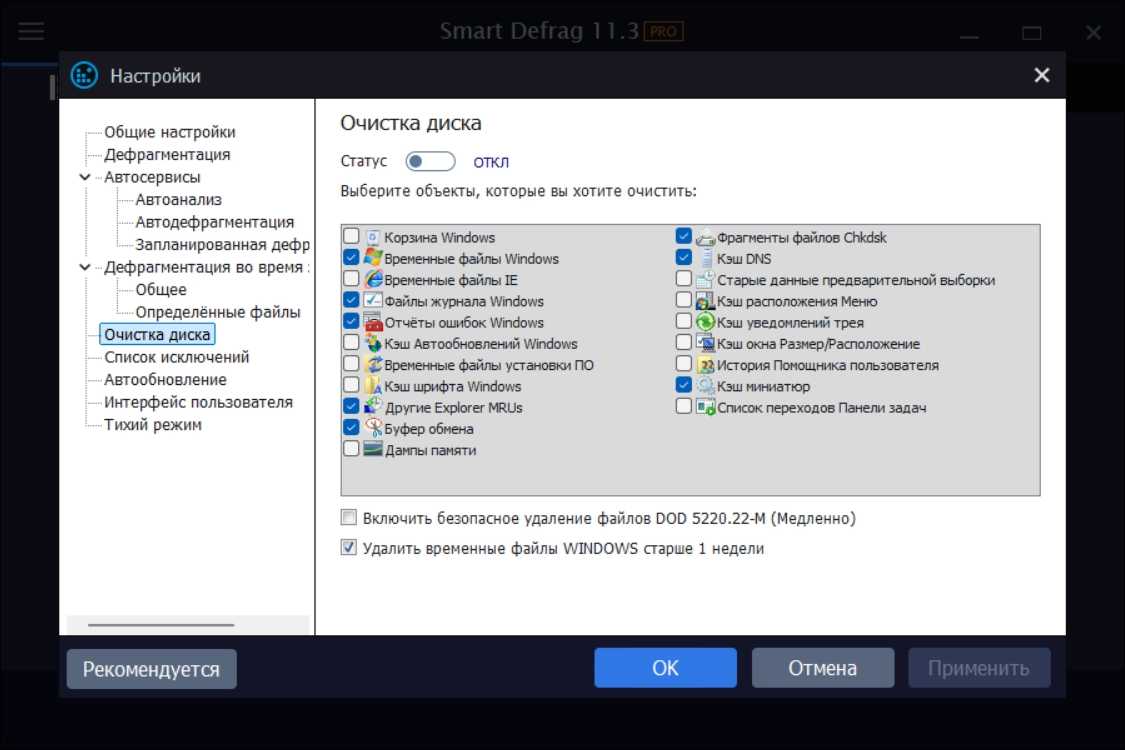Enable secure deletion DOD 5220.22-M checkbox
Viewport: 1125px width, 750px height.
pyautogui.click(x=348, y=517)
